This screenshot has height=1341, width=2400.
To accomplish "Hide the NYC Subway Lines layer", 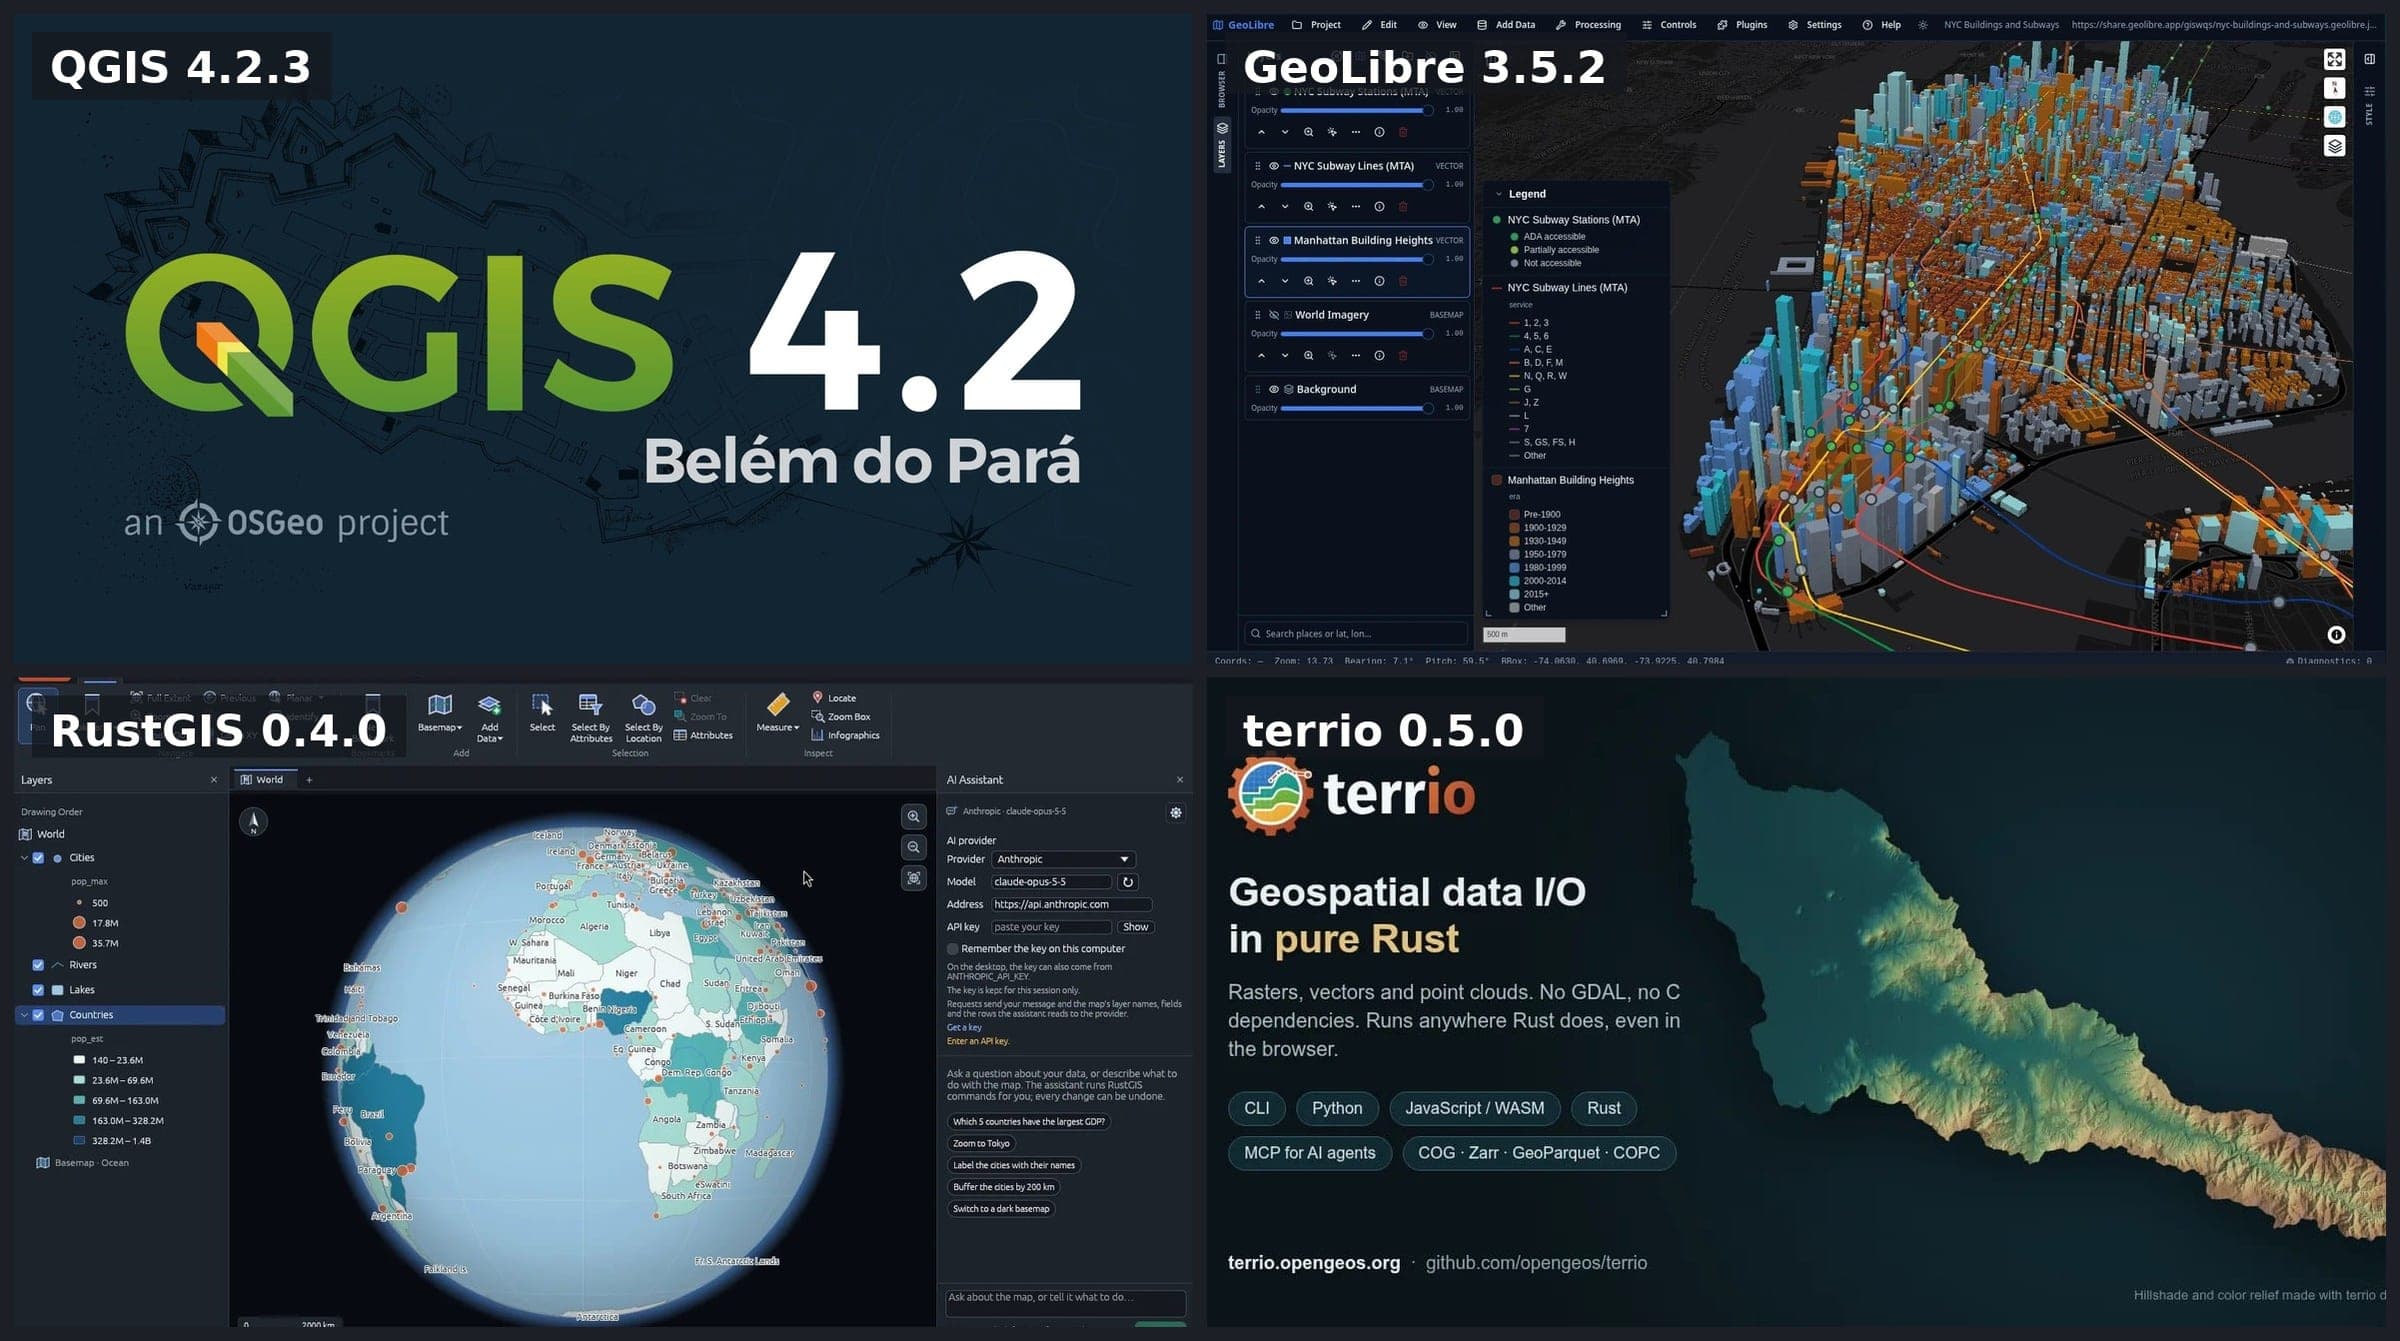I will [x=1273, y=166].
